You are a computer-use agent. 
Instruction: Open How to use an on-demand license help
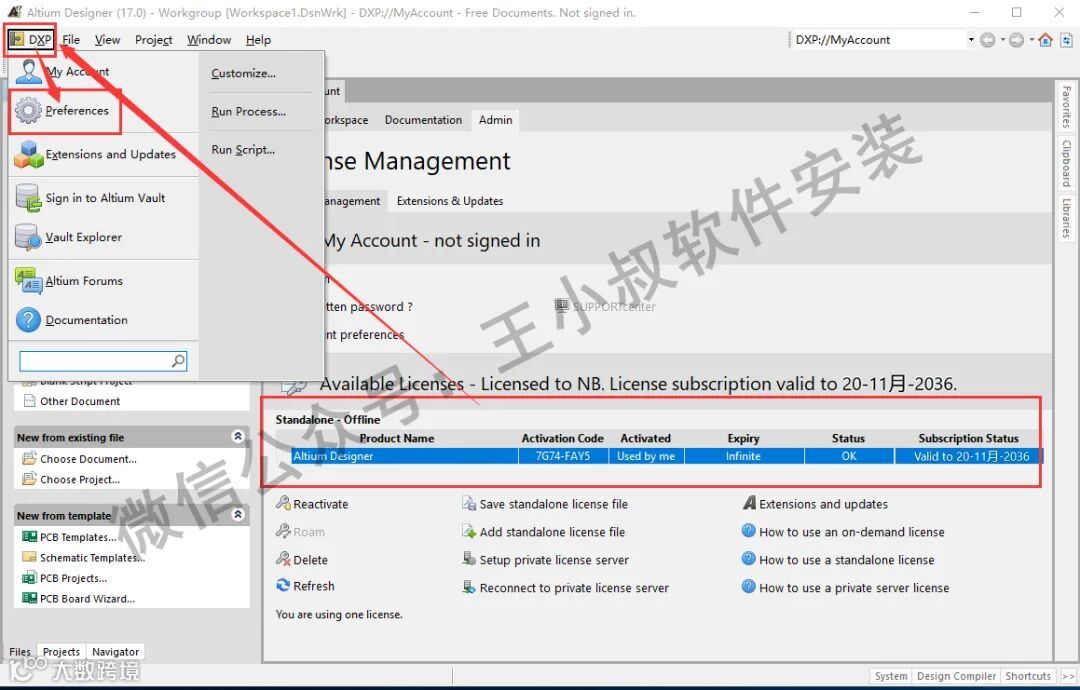tap(851, 532)
